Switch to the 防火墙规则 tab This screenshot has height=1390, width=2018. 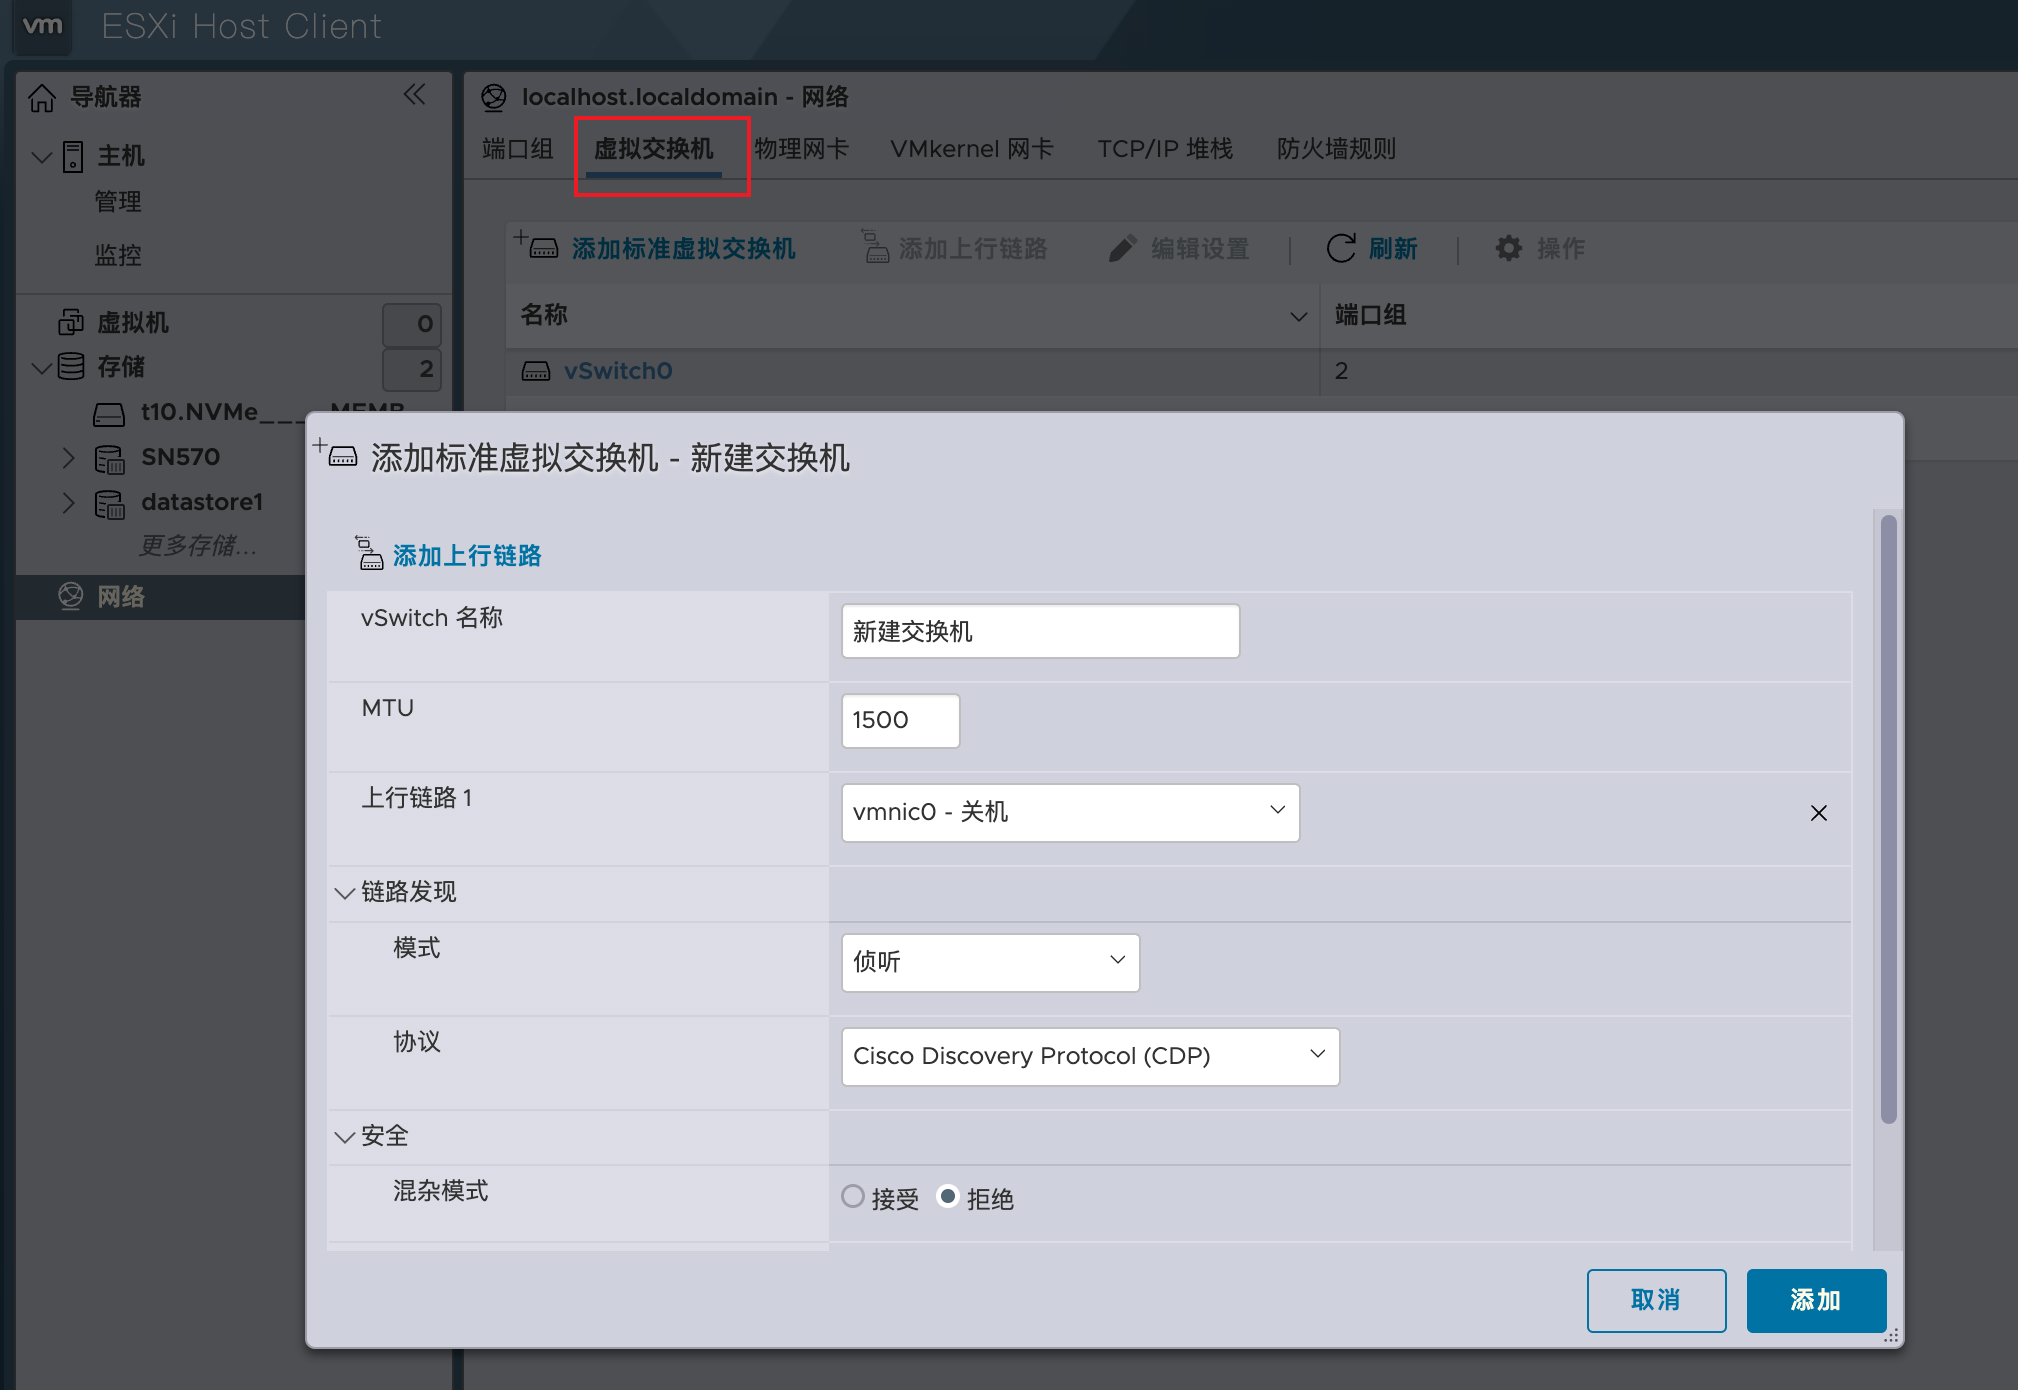point(1336,149)
